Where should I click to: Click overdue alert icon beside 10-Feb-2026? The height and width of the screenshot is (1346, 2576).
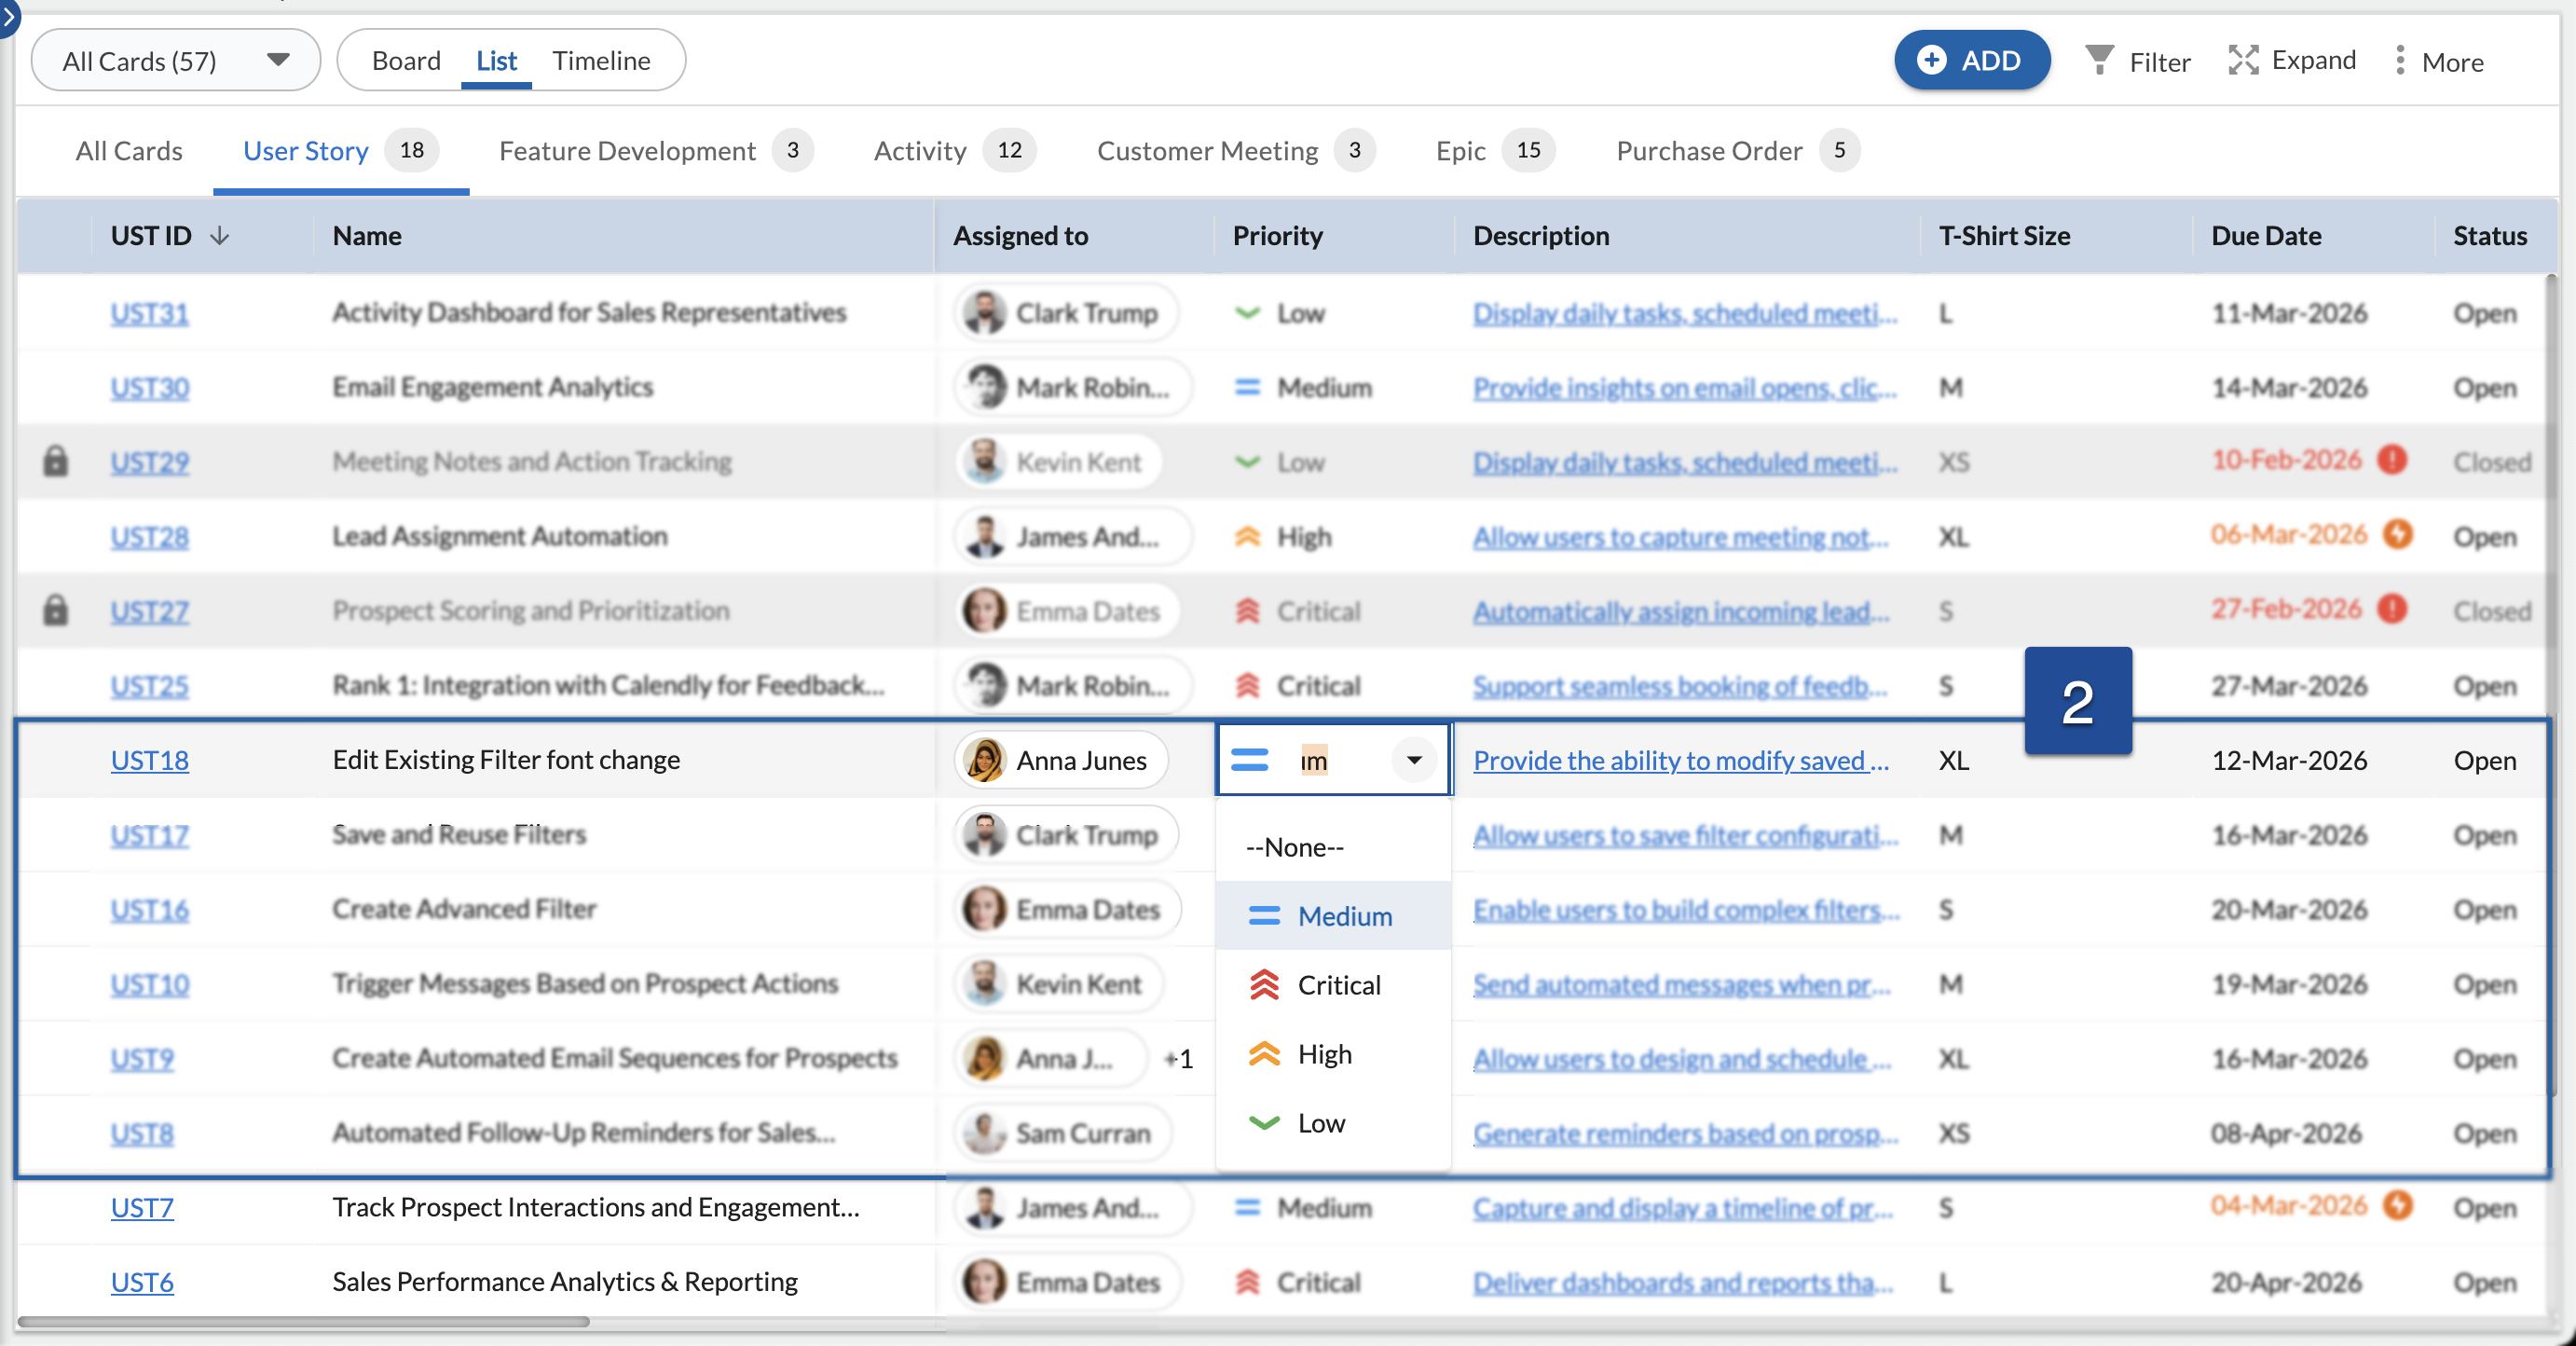click(2392, 460)
